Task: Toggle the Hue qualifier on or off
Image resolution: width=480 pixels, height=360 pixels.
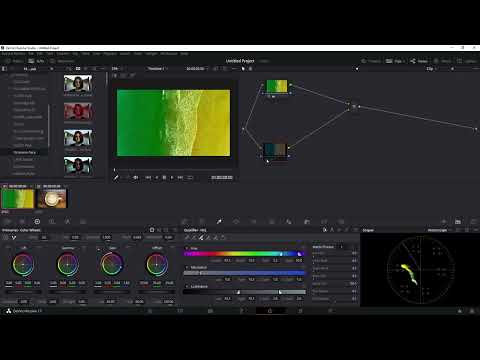Action: click(187, 248)
